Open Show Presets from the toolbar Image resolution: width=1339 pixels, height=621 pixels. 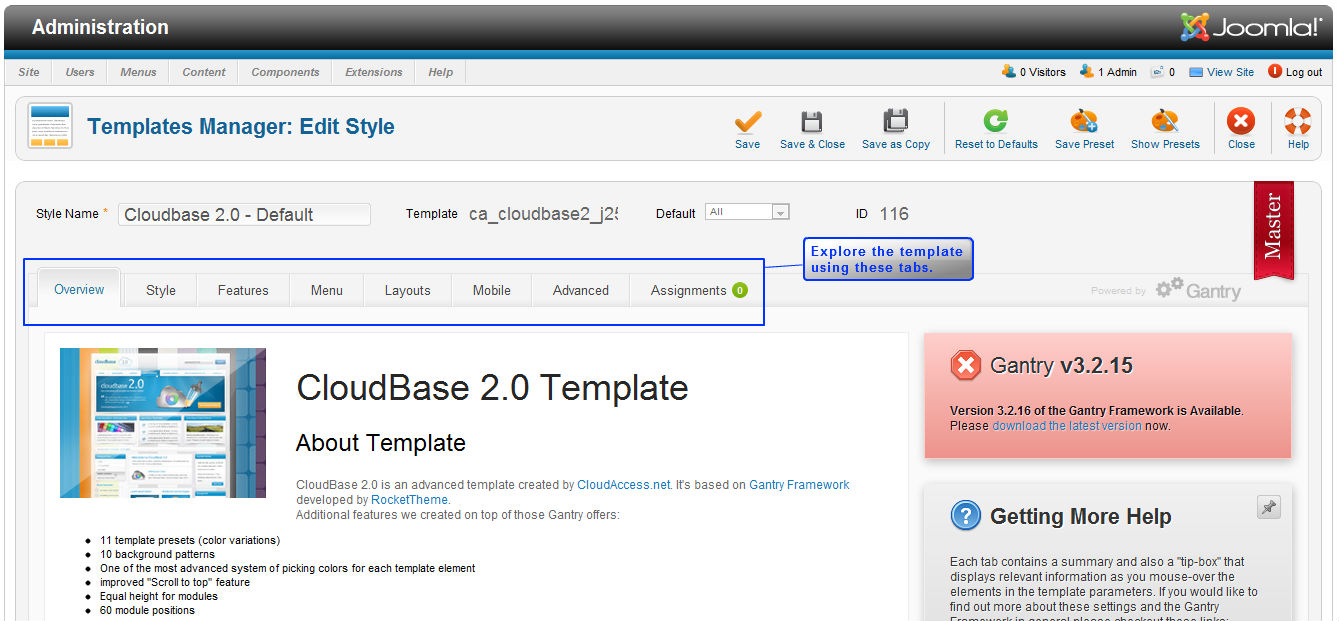(1165, 129)
